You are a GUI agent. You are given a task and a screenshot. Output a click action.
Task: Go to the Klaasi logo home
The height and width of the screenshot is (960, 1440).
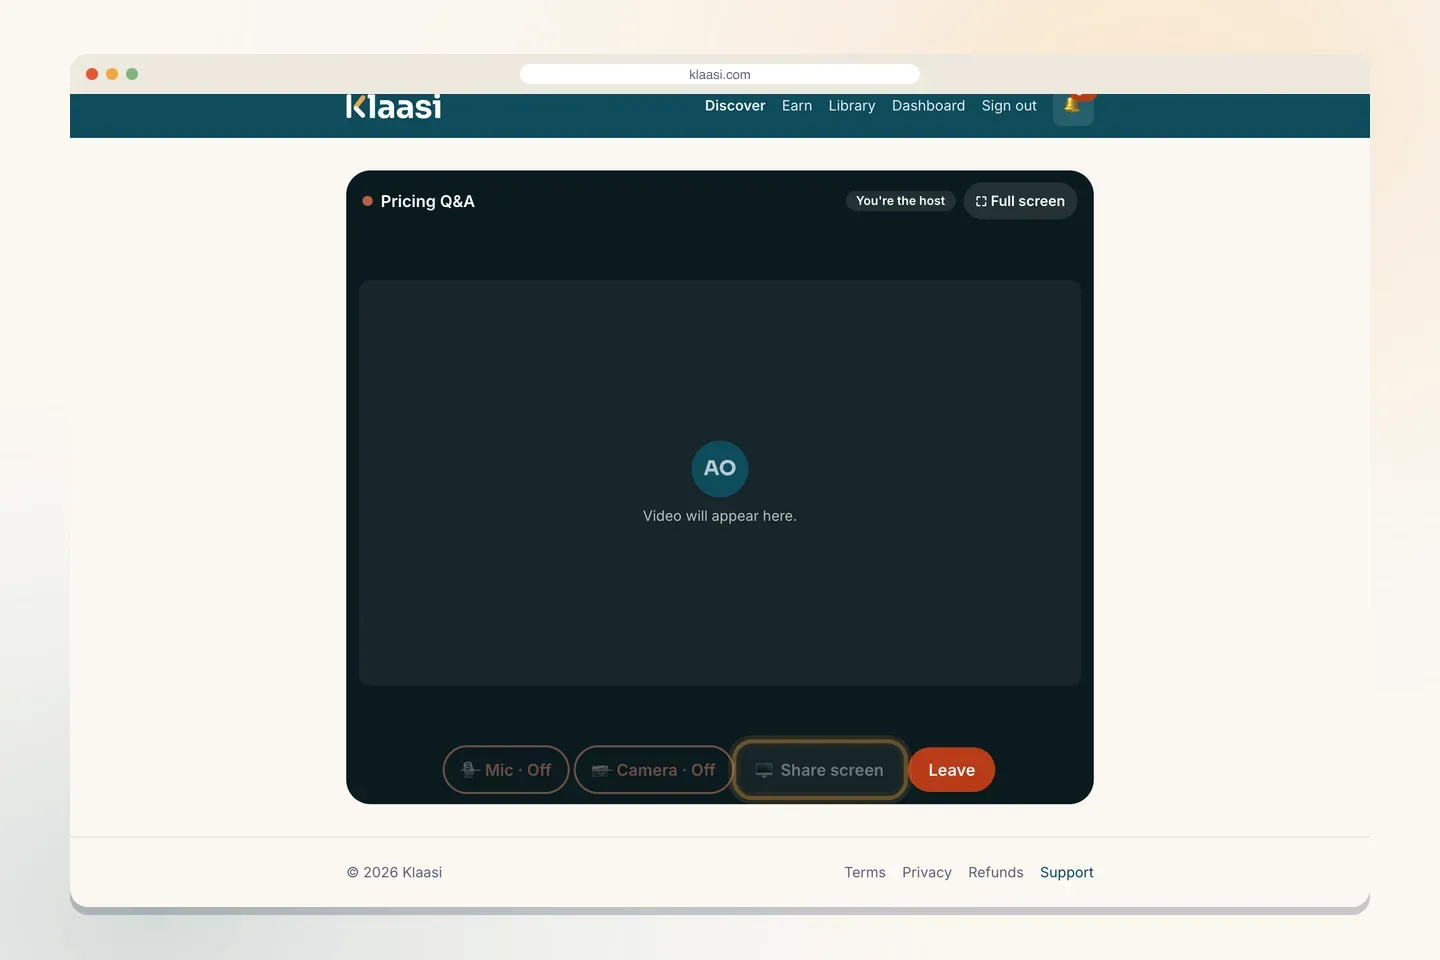point(394,107)
